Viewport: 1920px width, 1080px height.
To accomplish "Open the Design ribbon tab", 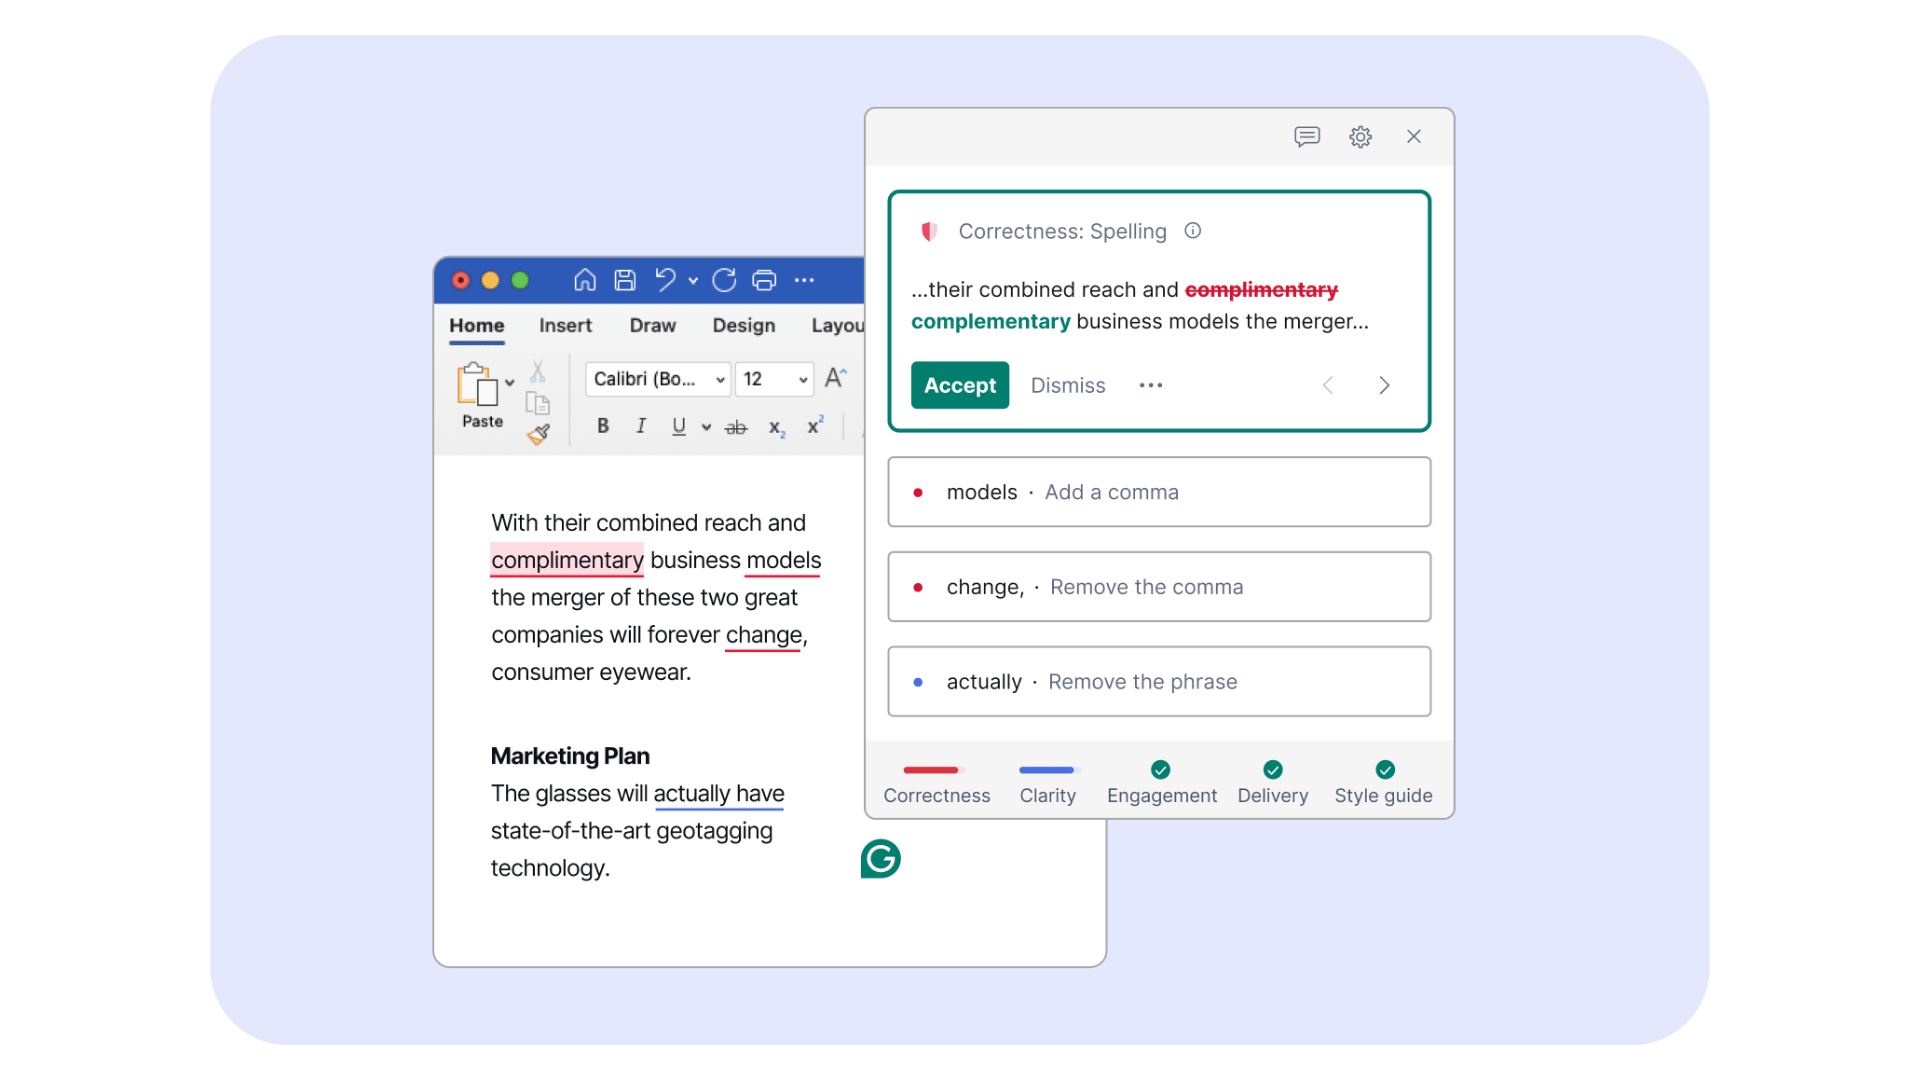I will 743,325.
